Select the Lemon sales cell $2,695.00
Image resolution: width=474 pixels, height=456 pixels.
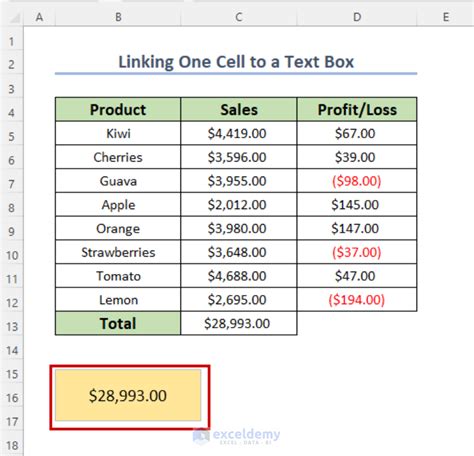pos(239,300)
